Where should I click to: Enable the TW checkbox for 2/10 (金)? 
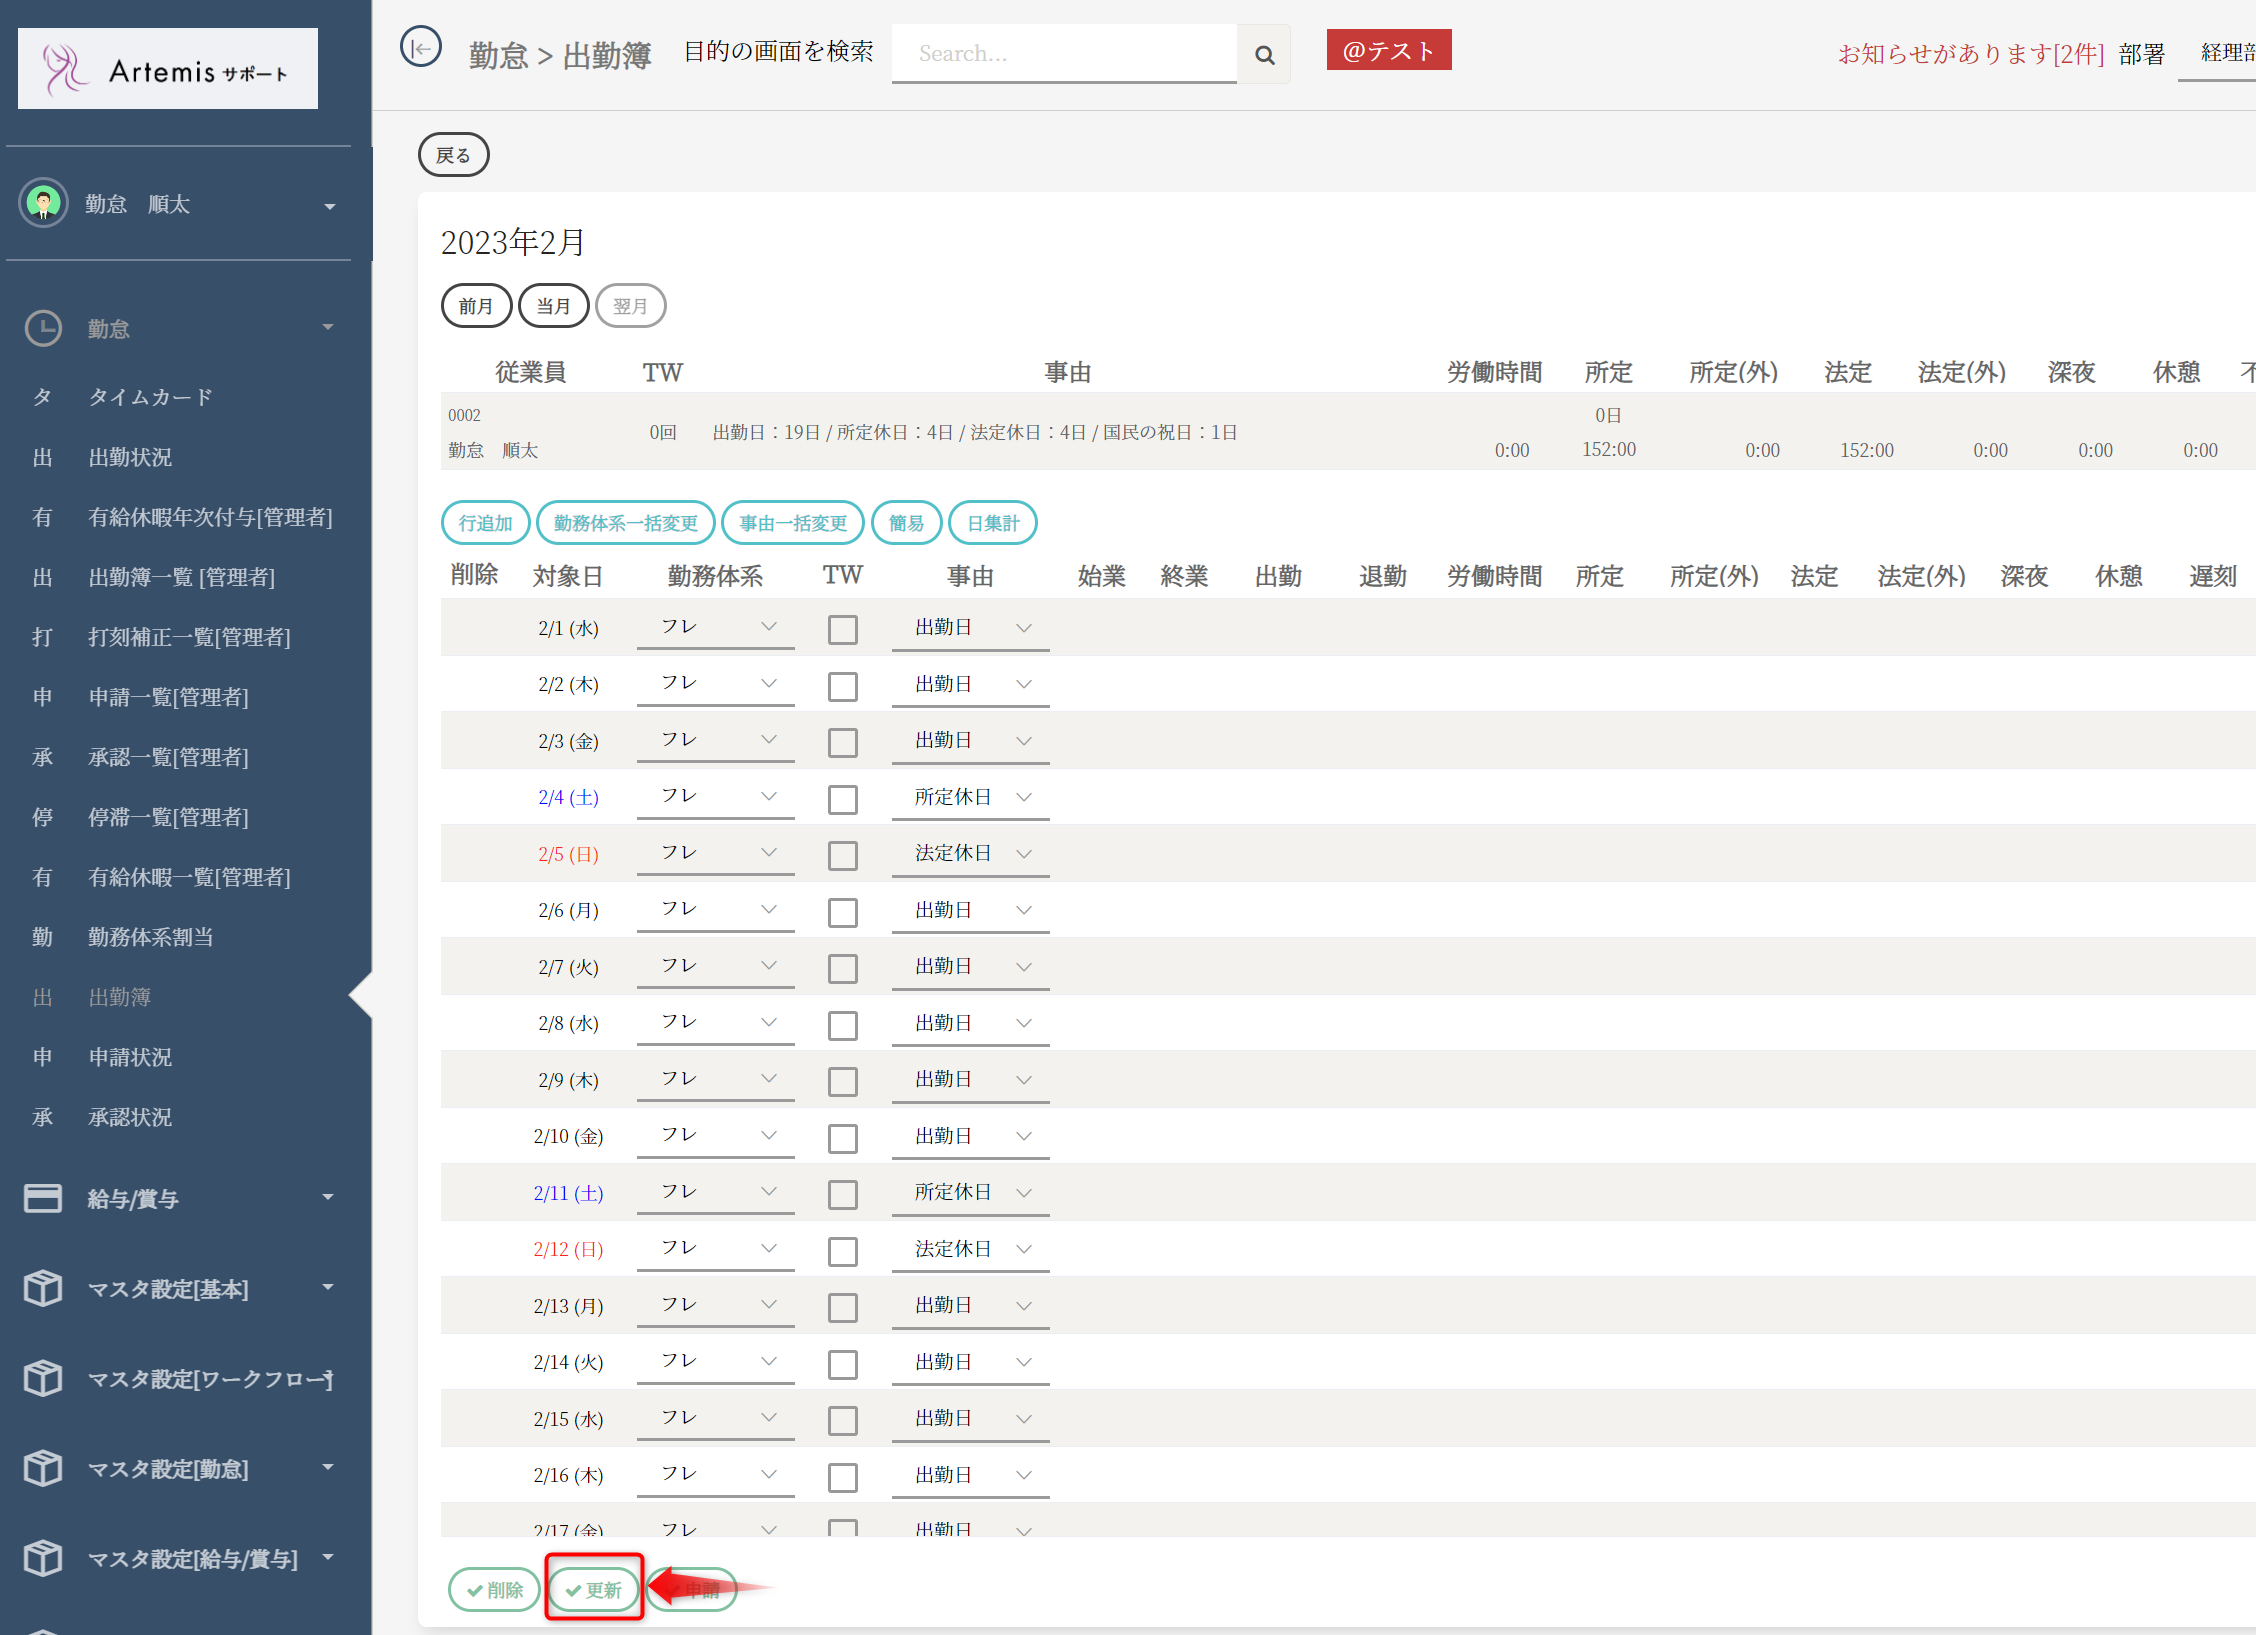click(x=842, y=1138)
